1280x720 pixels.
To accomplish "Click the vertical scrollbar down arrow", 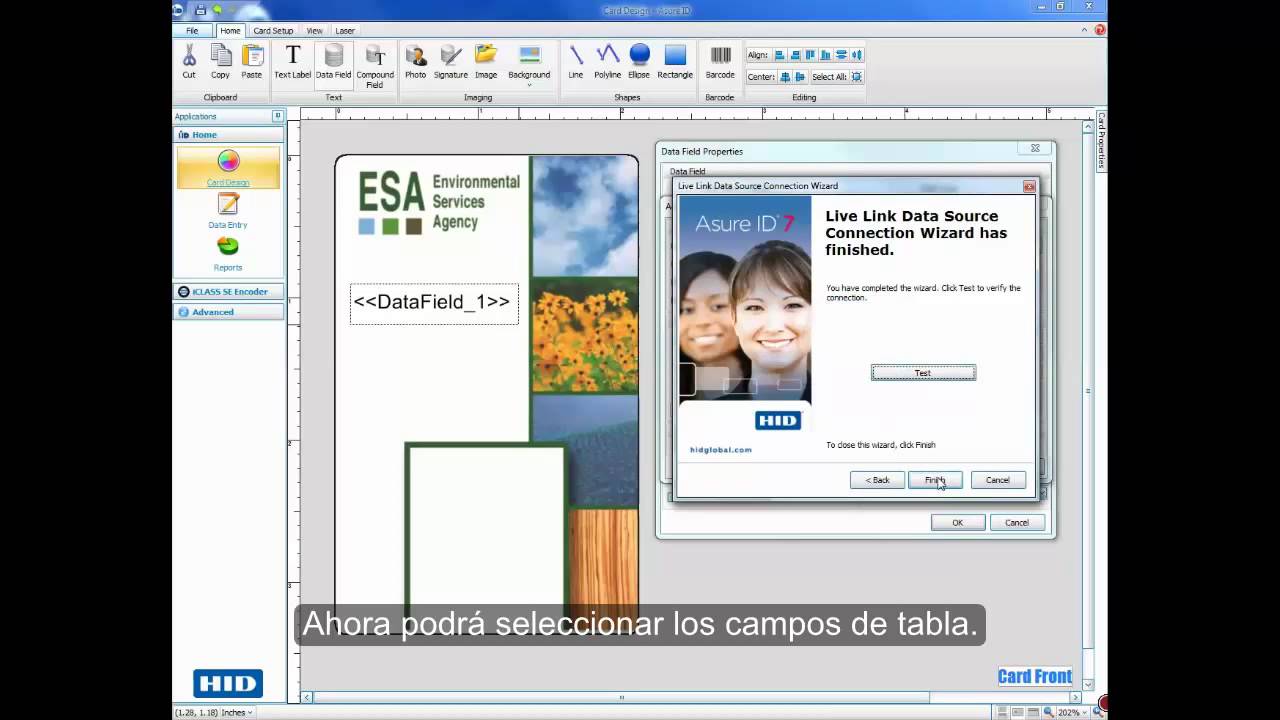I will [x=1089, y=685].
